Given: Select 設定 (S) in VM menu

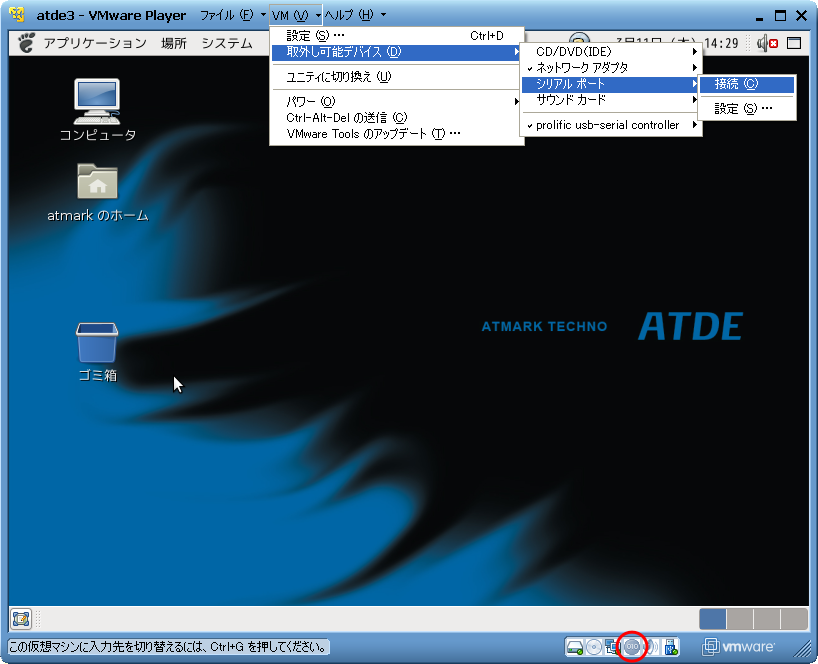Looking at the screenshot, I should coord(396,35).
